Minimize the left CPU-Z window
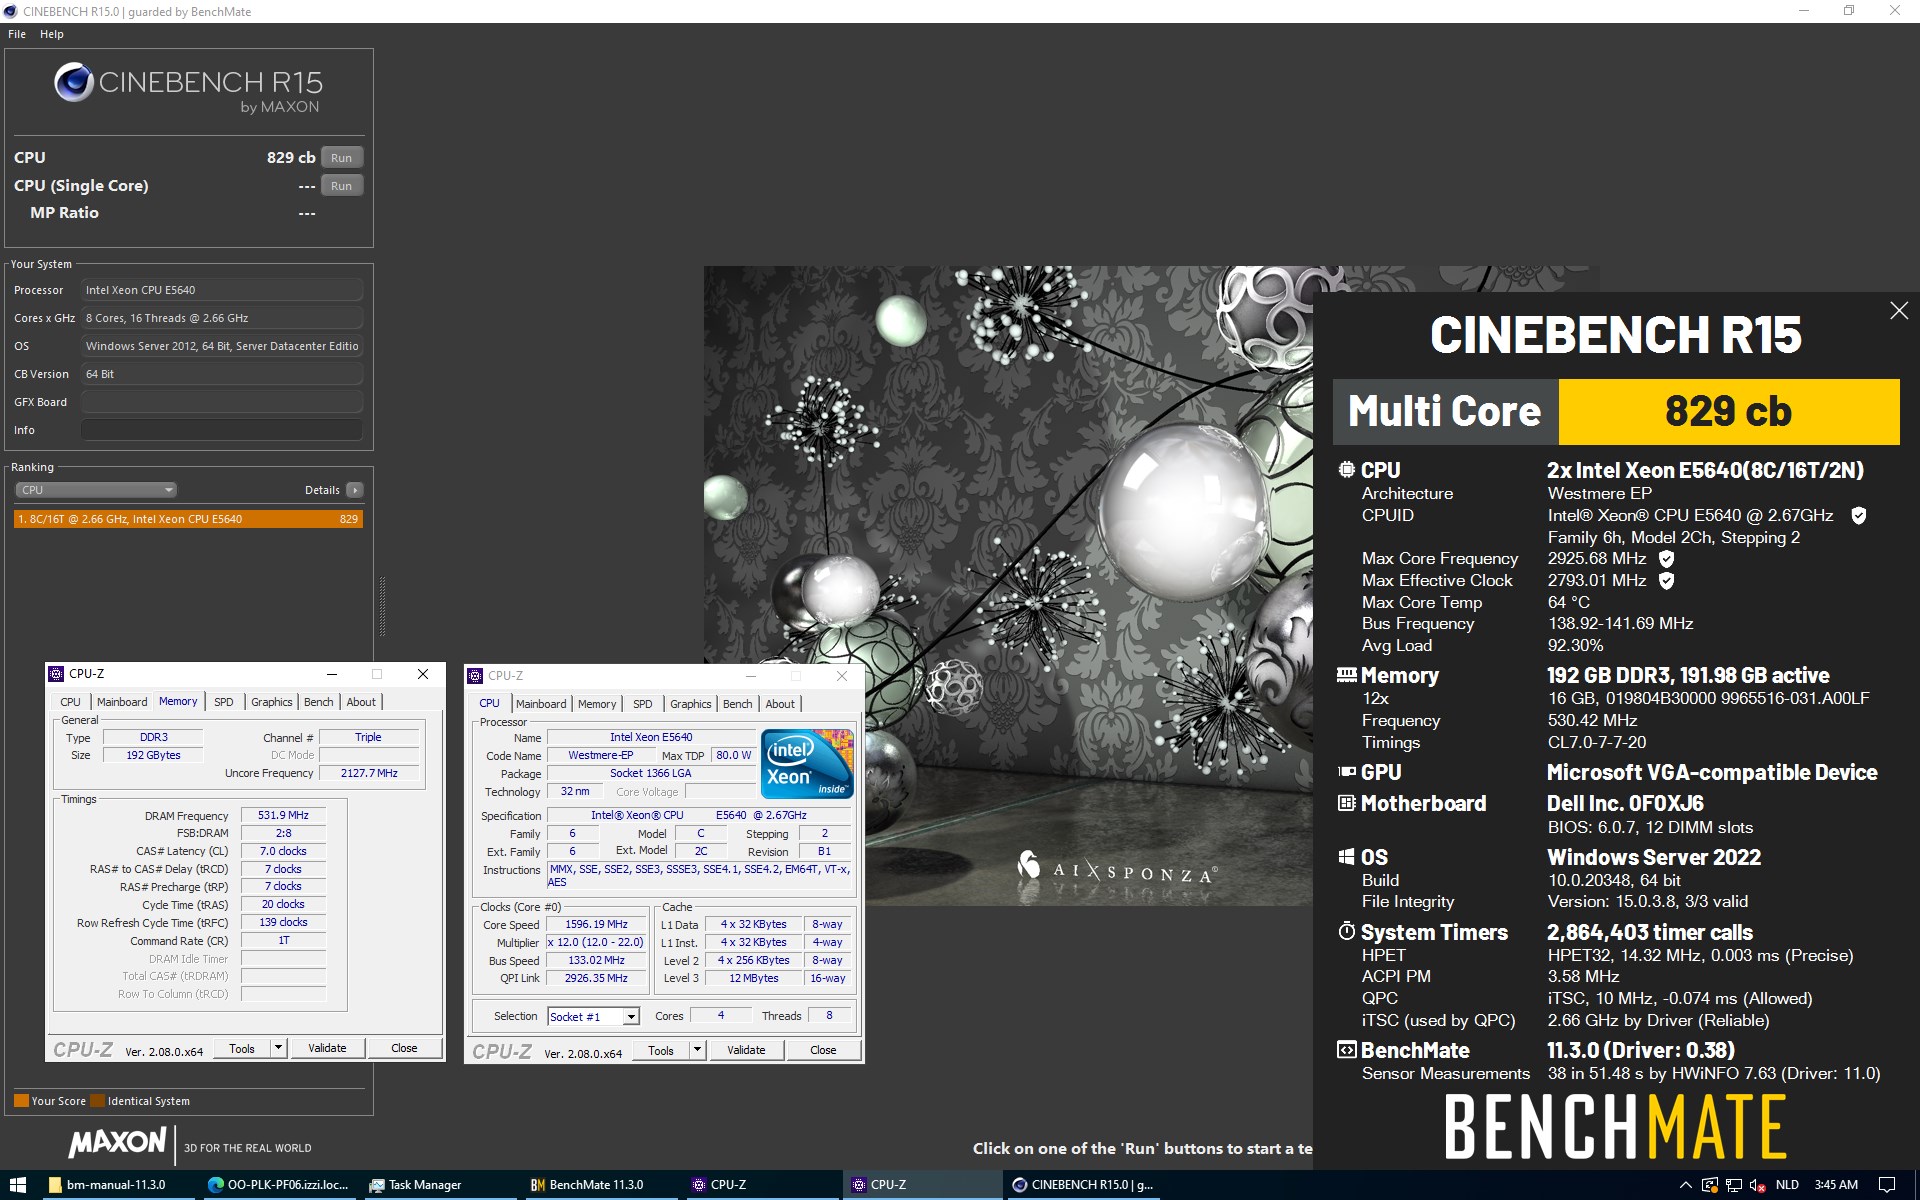 pos(332,674)
